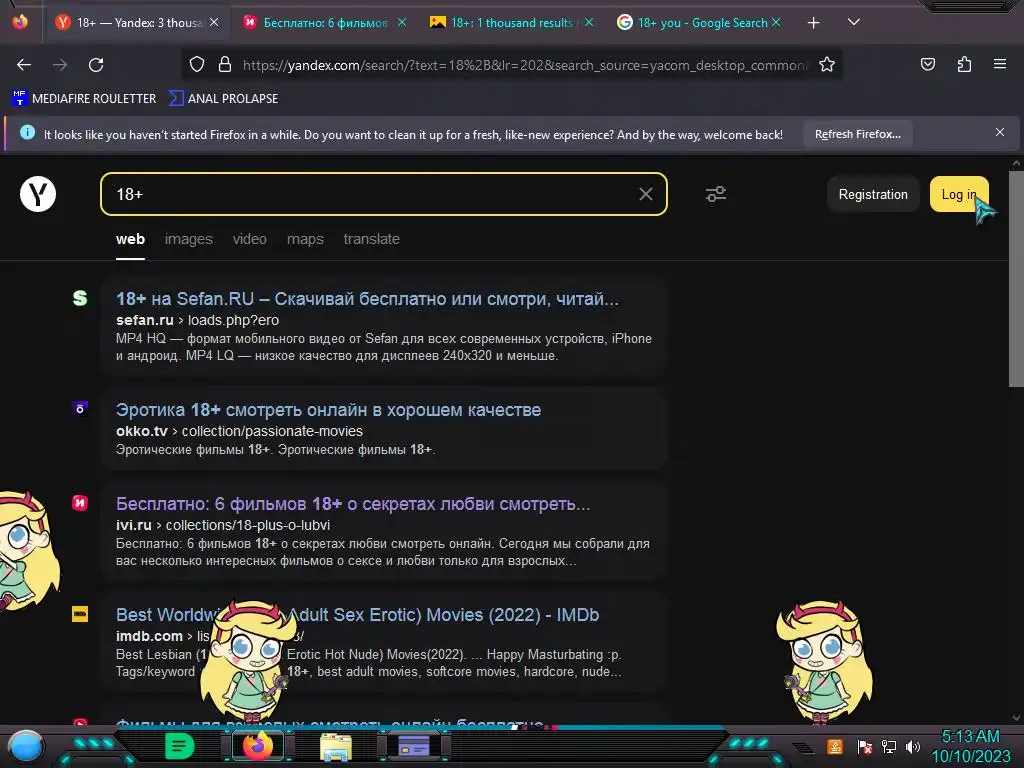Click the Refresh Firefox button
The height and width of the screenshot is (768, 1024).
[x=857, y=135]
